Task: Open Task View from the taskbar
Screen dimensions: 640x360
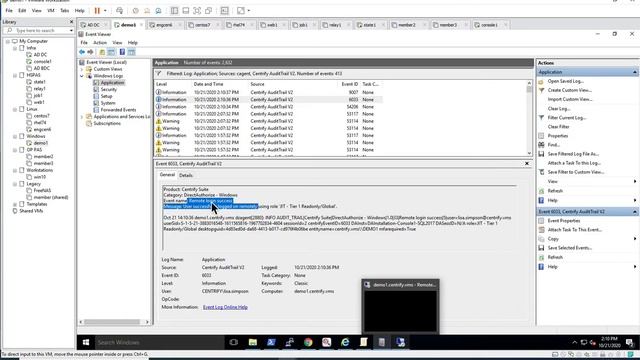Action: [x=233, y=342]
